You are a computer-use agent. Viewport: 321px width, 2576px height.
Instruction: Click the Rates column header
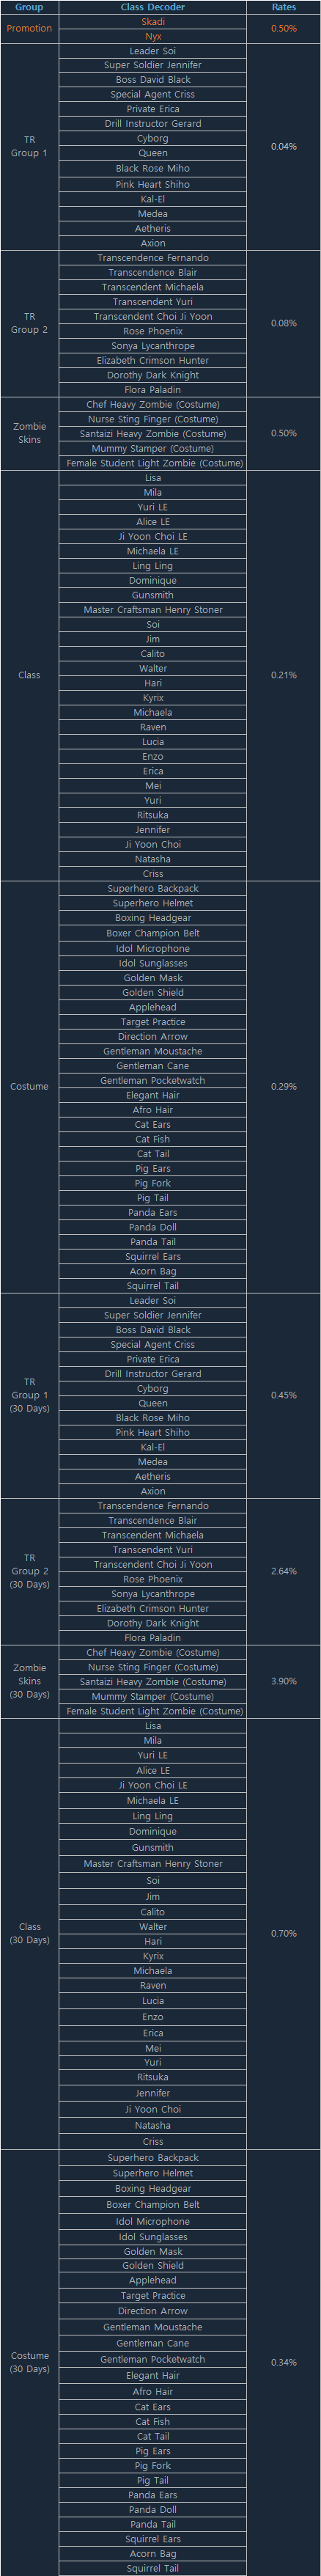(x=284, y=7)
